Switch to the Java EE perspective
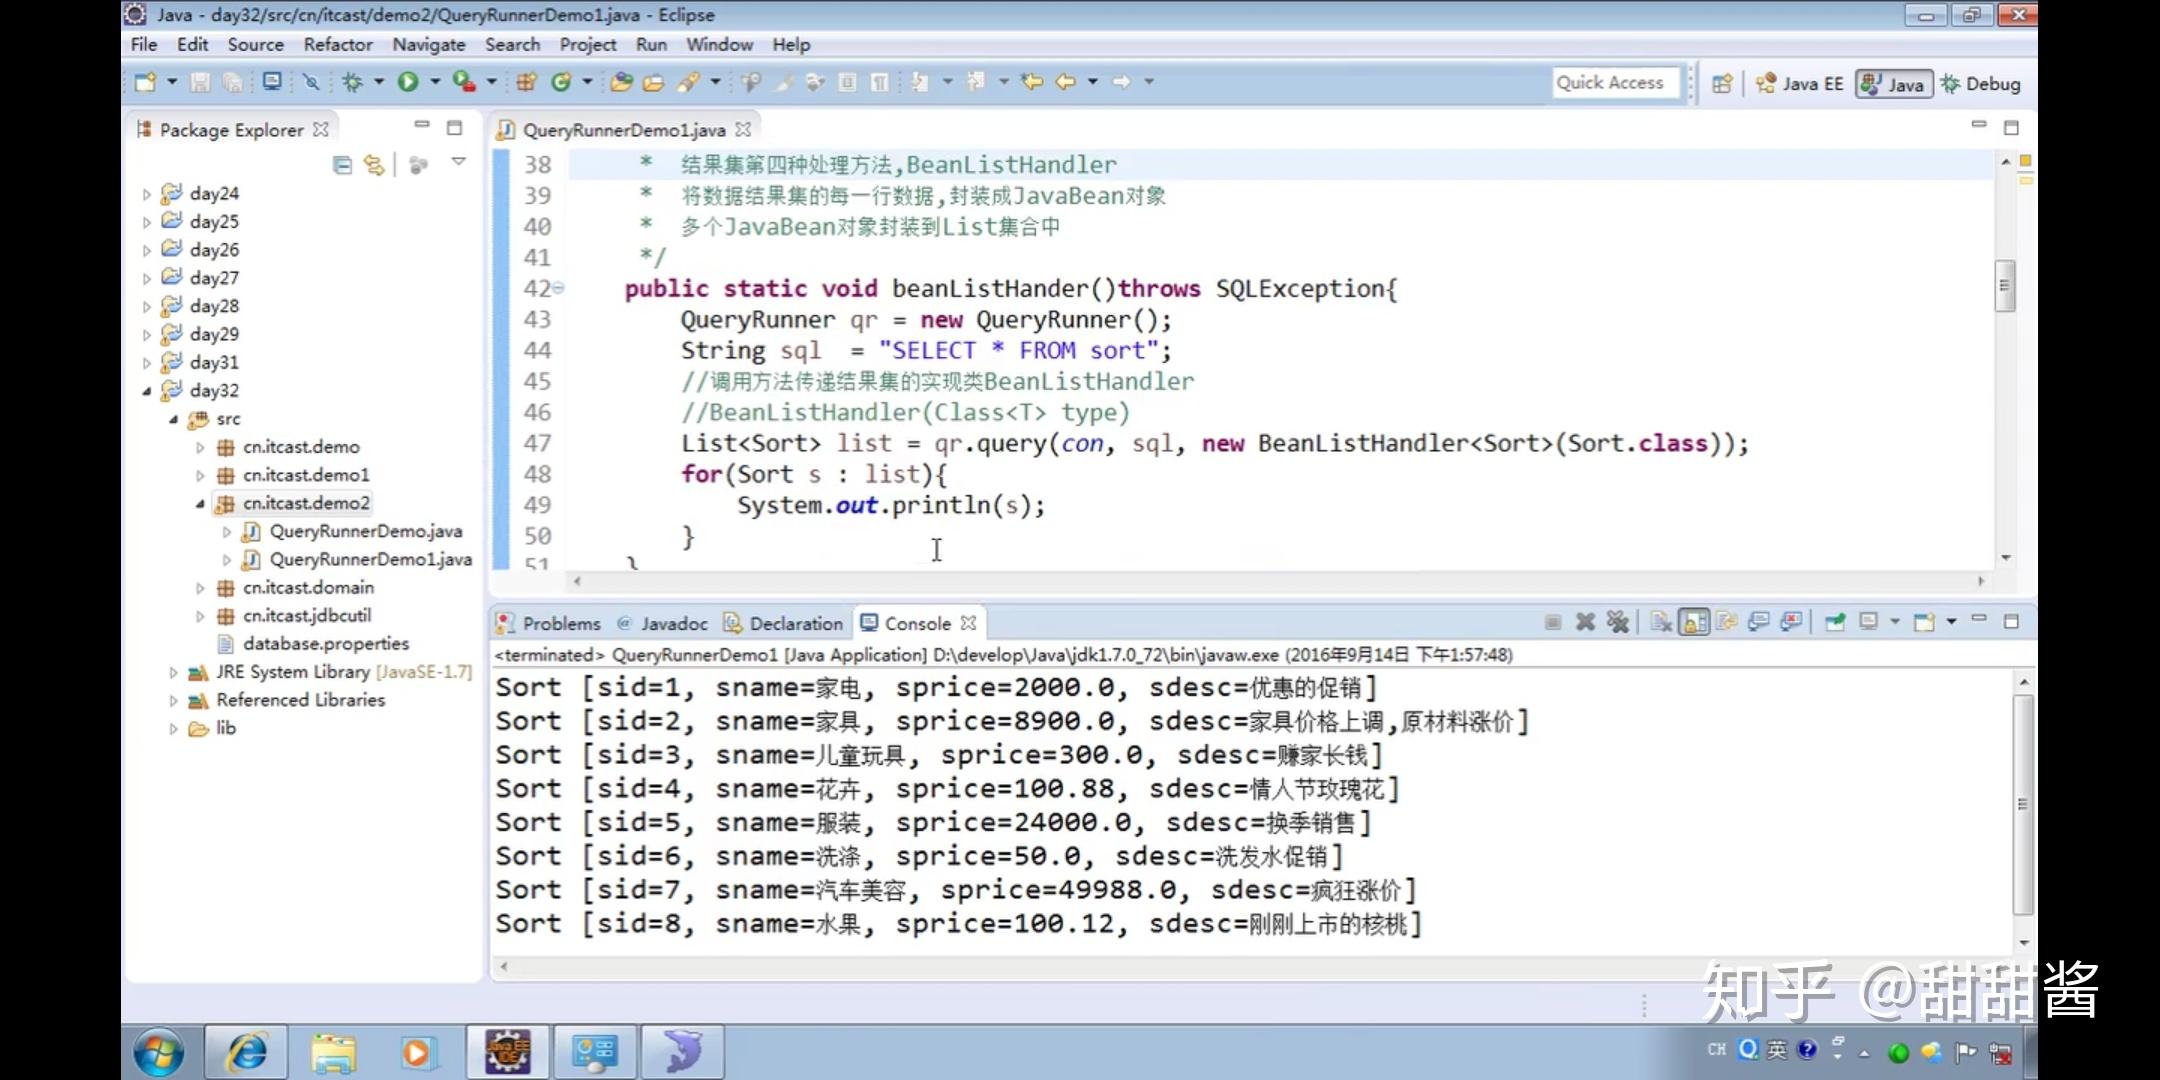Image resolution: width=2160 pixels, height=1080 pixels. pyautogui.click(x=1800, y=84)
